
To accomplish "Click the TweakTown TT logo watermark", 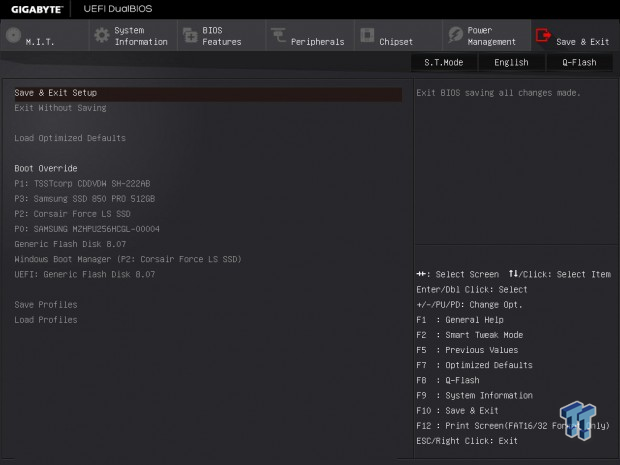I will tap(578, 420).
